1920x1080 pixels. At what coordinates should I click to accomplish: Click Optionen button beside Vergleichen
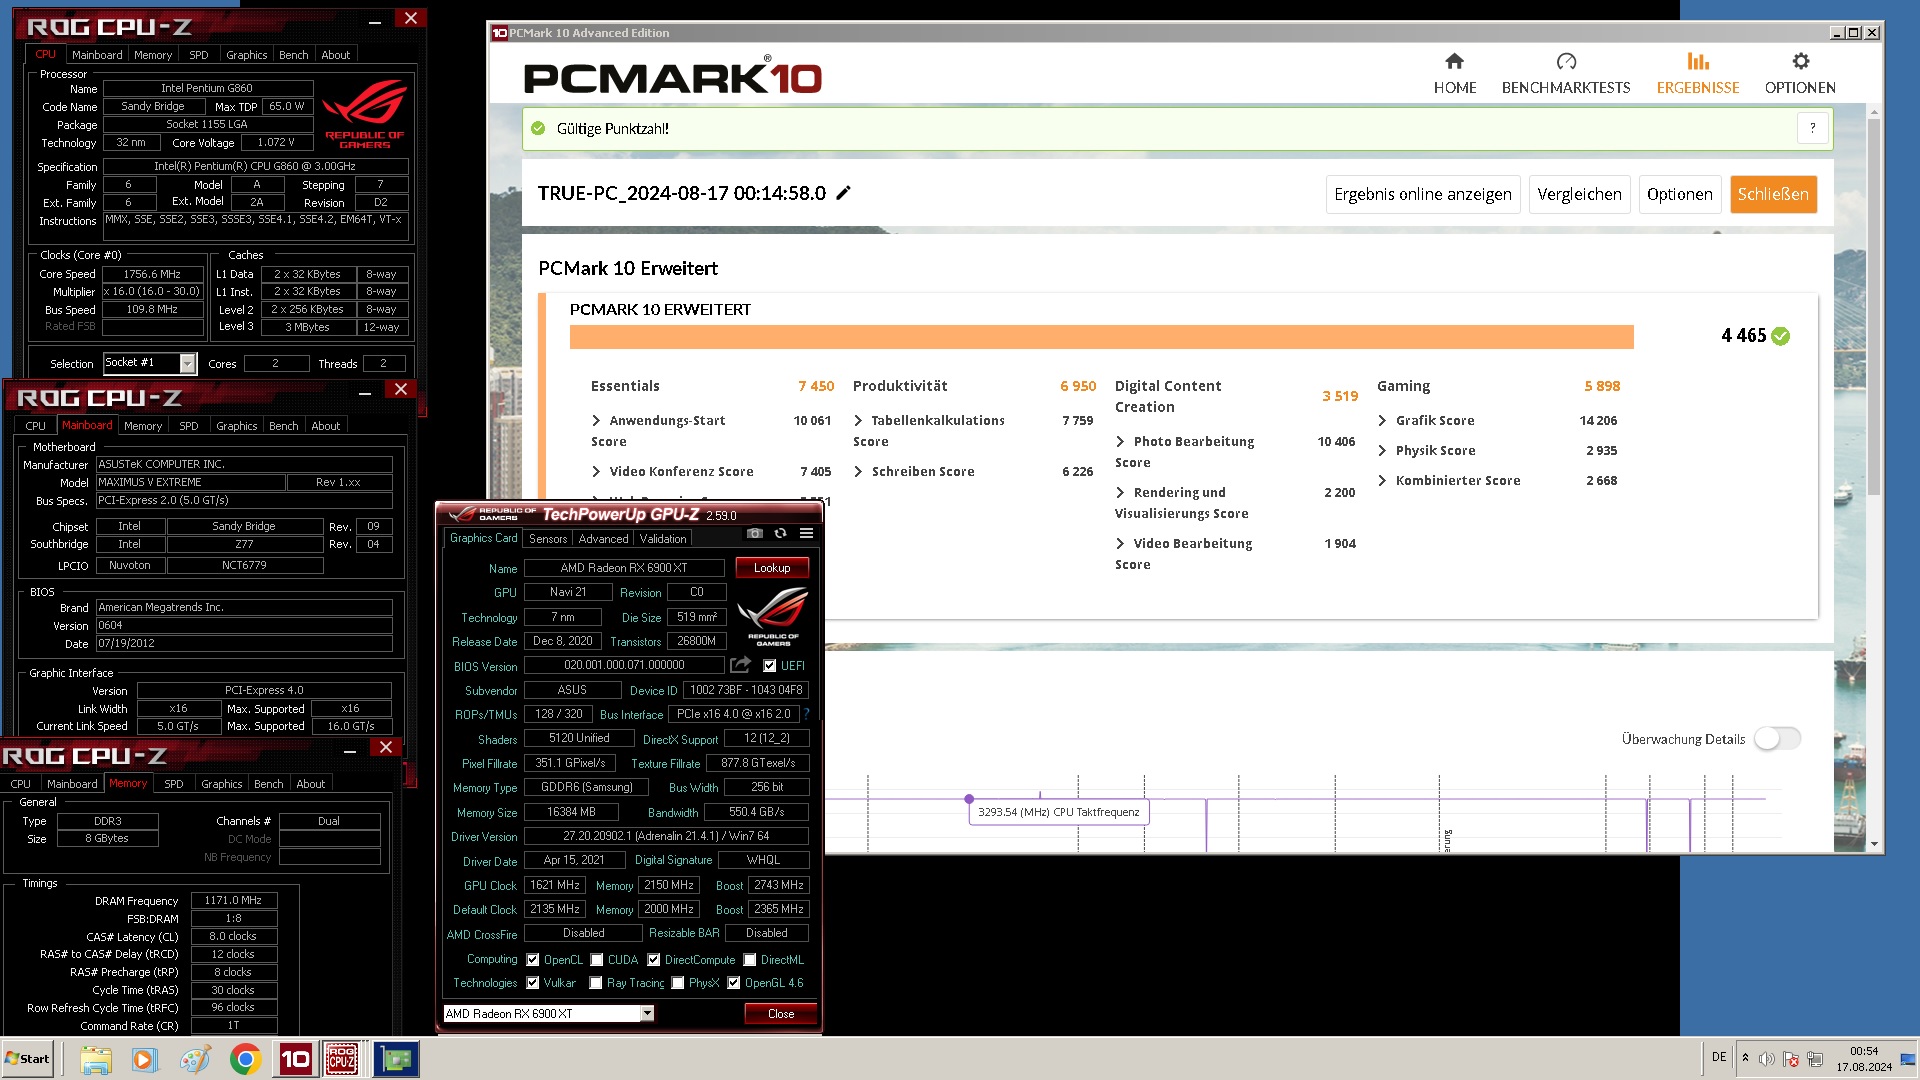[1679, 194]
